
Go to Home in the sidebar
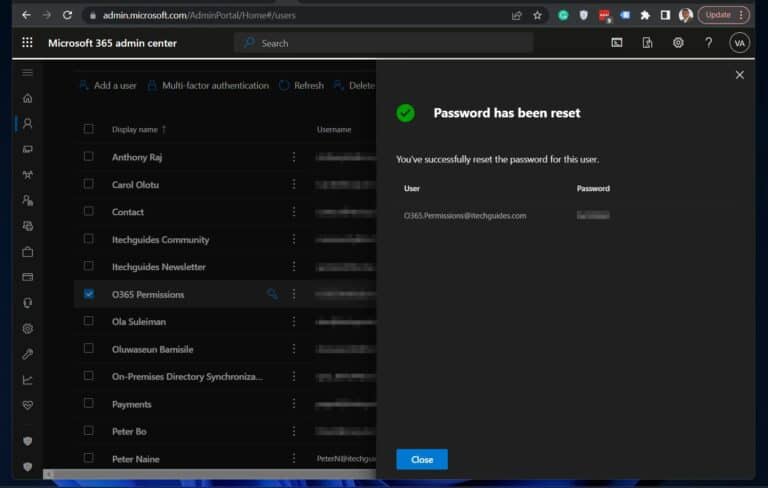[x=27, y=98]
